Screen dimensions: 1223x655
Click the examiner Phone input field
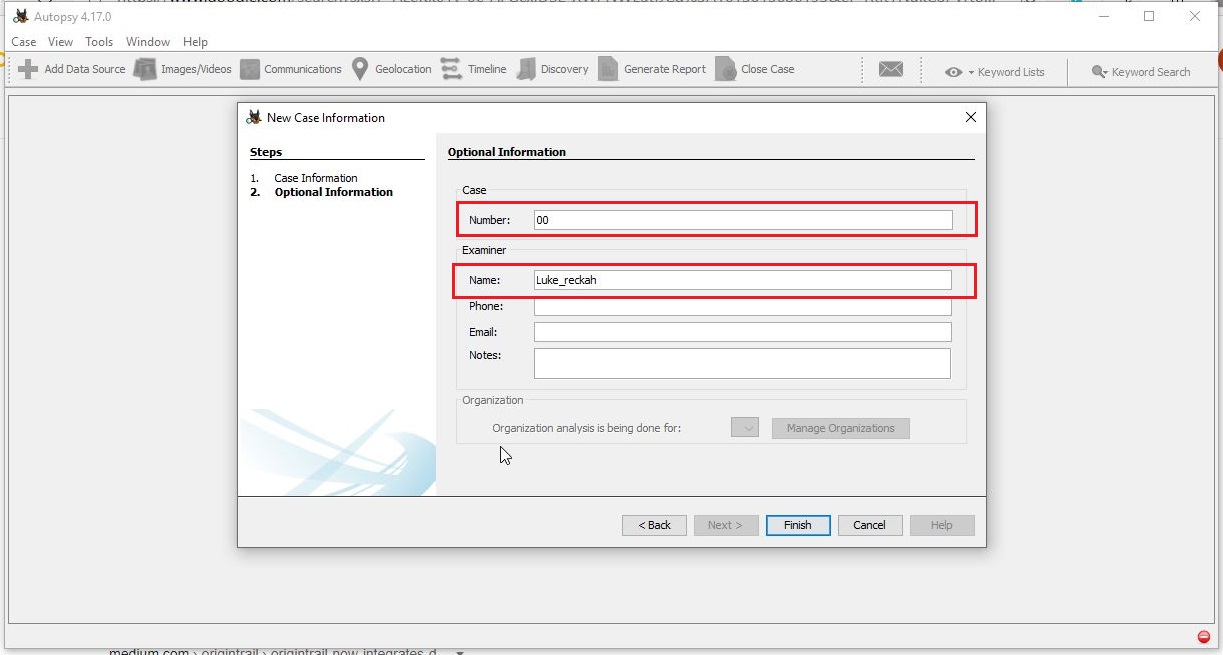(x=743, y=306)
